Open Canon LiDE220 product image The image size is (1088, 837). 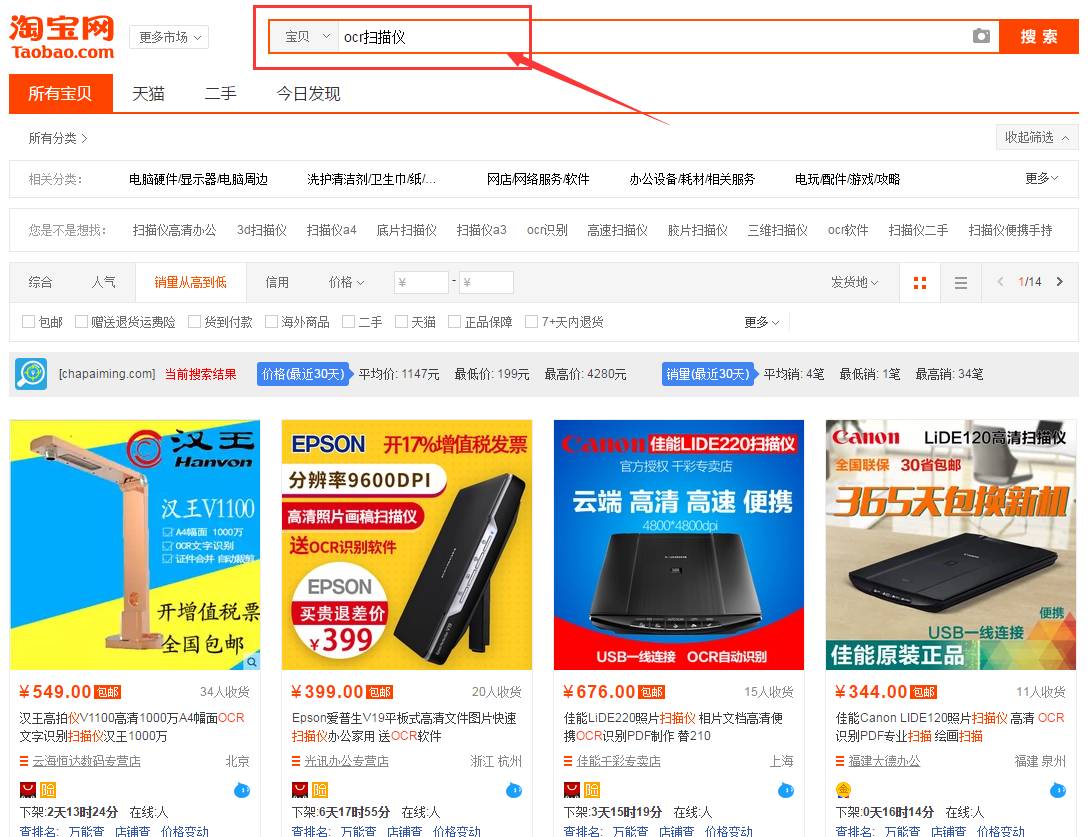679,545
